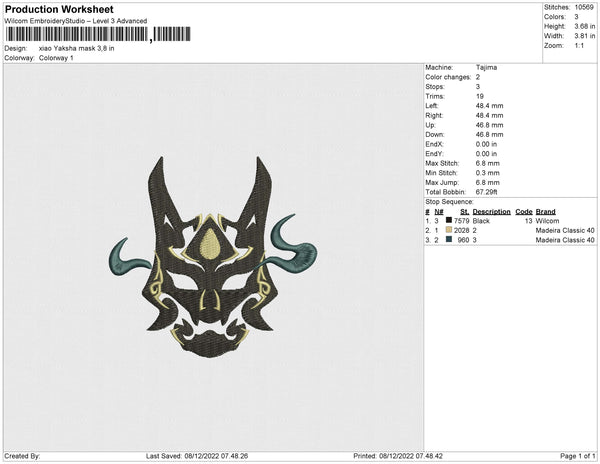Click the 'Page 1 of 1' footer text
The height and width of the screenshot is (464, 600).
point(577,456)
